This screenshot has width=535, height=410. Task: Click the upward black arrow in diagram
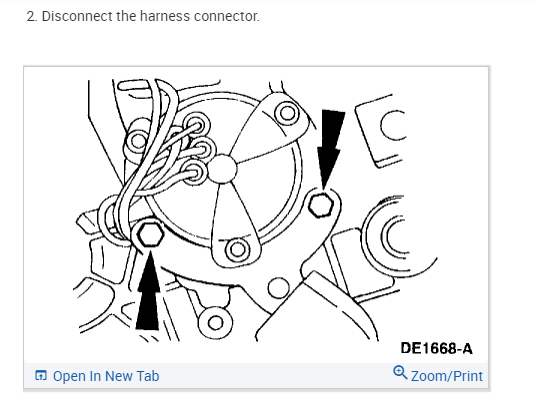[x=148, y=291]
